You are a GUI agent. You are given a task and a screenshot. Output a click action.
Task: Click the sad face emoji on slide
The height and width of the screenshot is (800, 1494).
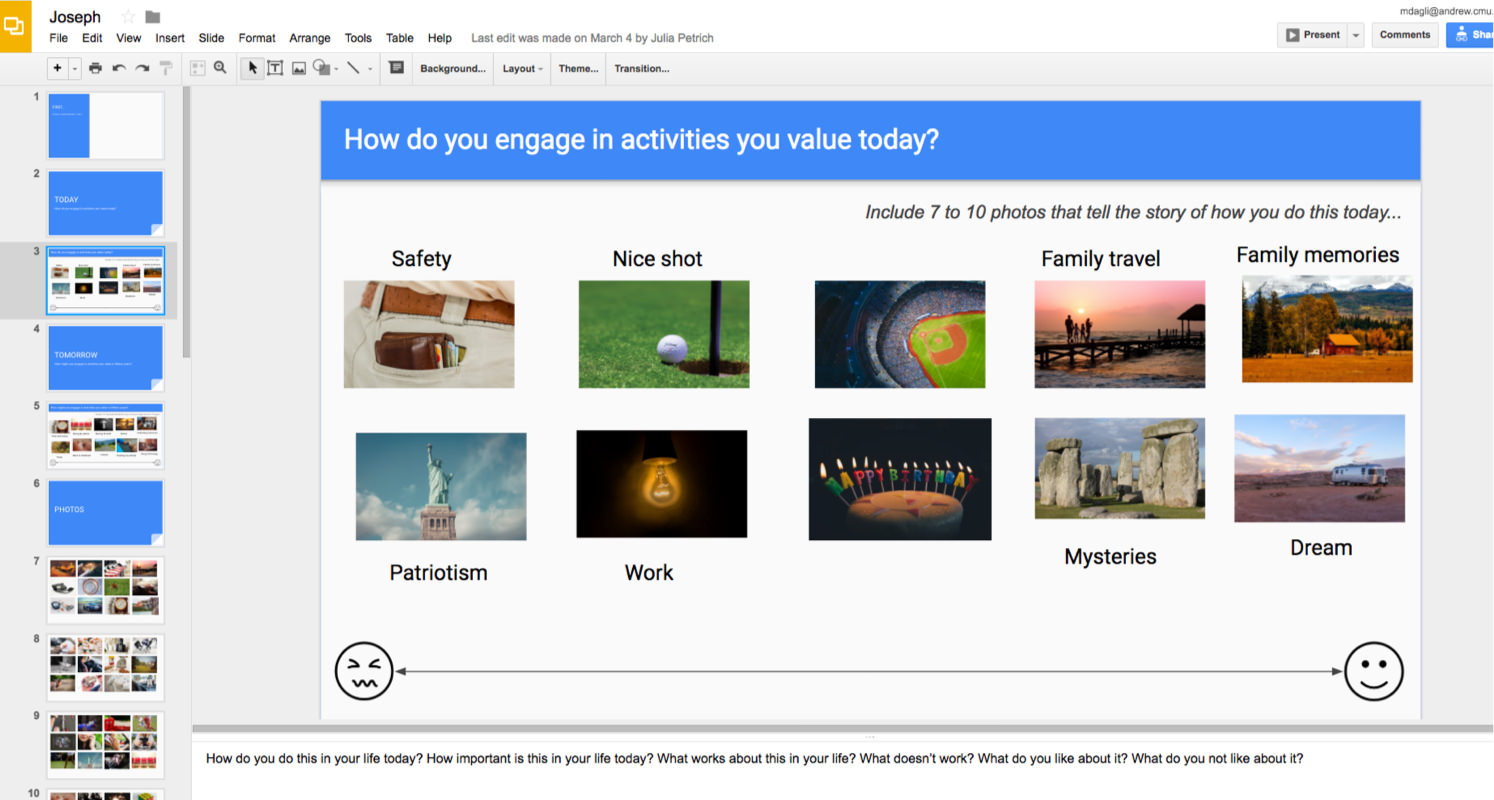tap(364, 671)
